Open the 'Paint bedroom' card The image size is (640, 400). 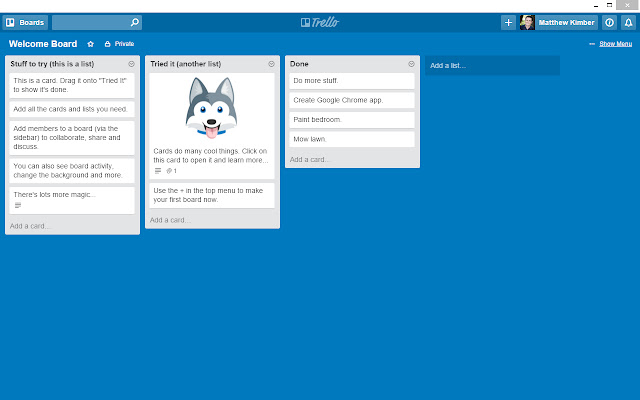point(352,120)
